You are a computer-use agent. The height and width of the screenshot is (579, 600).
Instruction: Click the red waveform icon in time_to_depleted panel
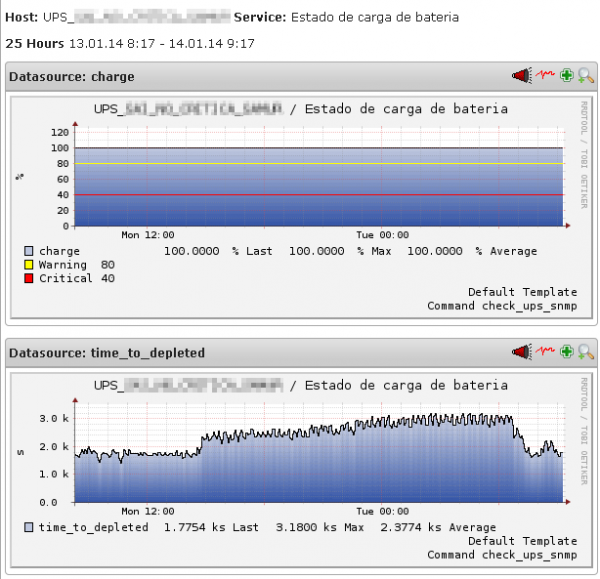click(543, 352)
